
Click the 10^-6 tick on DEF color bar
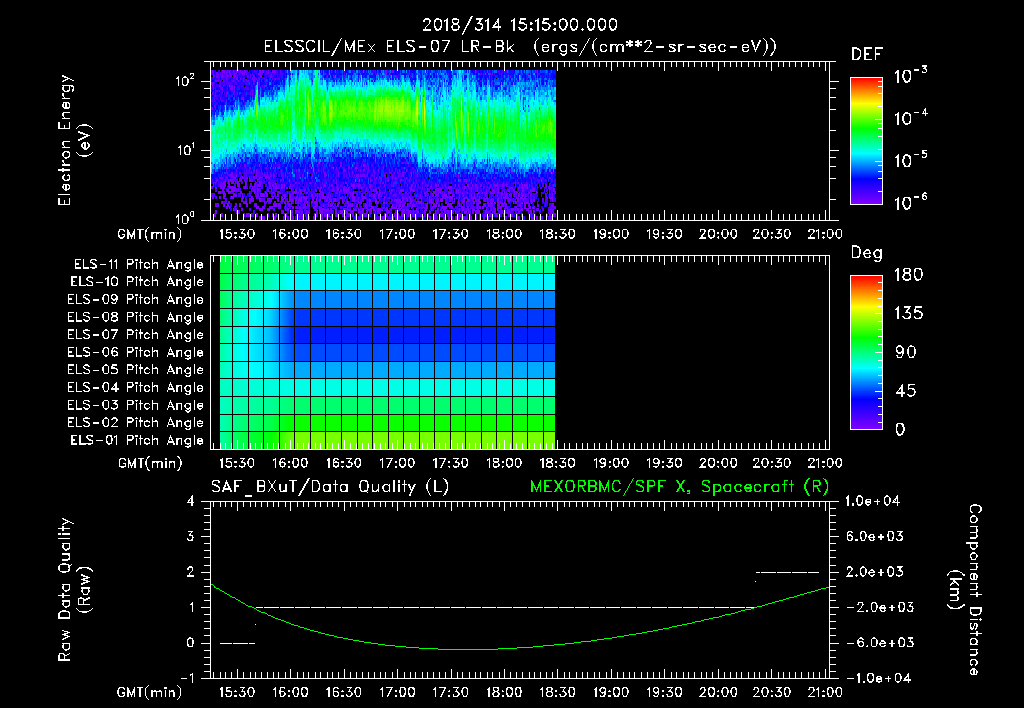pyautogui.click(x=910, y=202)
